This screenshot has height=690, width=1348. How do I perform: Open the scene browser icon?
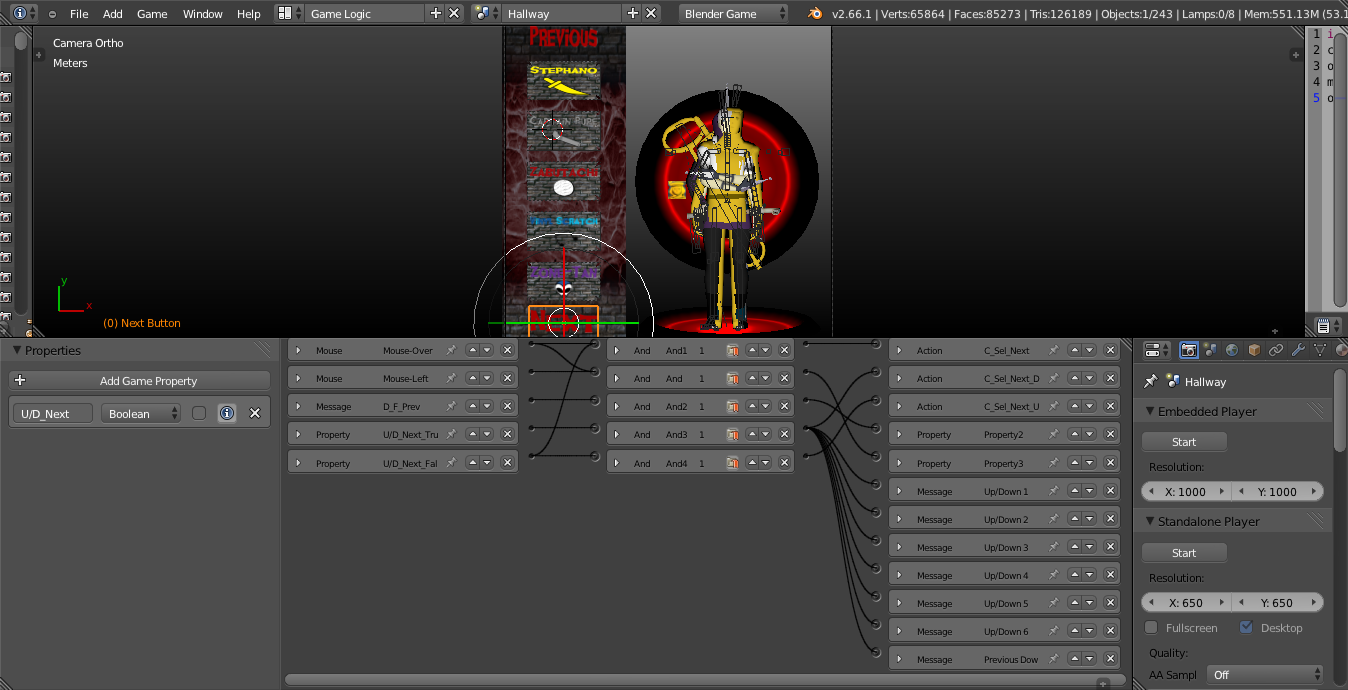pos(485,13)
